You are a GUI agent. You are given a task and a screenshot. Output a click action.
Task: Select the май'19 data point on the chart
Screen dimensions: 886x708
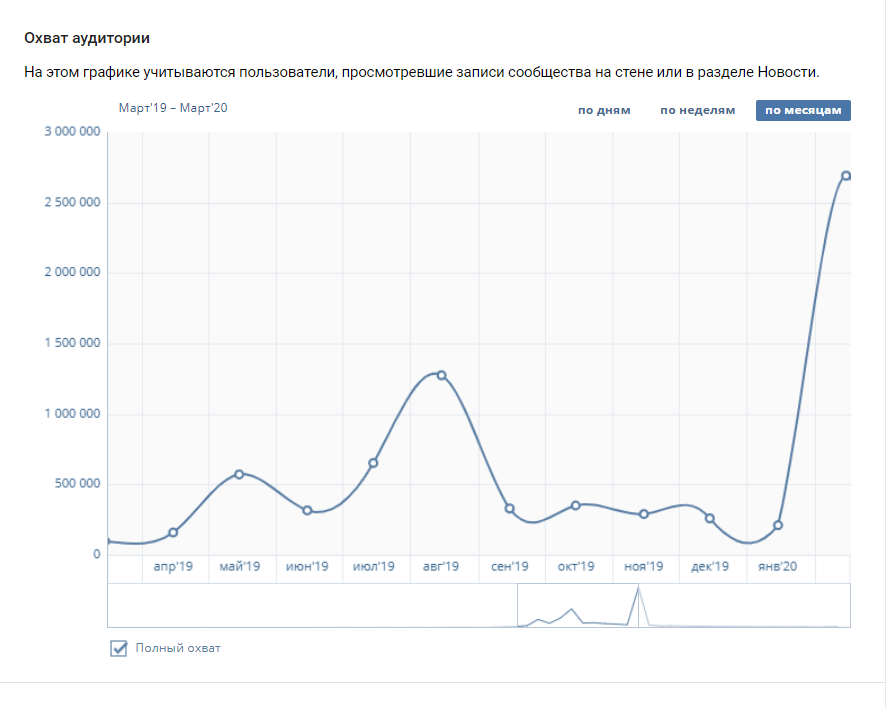(239, 474)
